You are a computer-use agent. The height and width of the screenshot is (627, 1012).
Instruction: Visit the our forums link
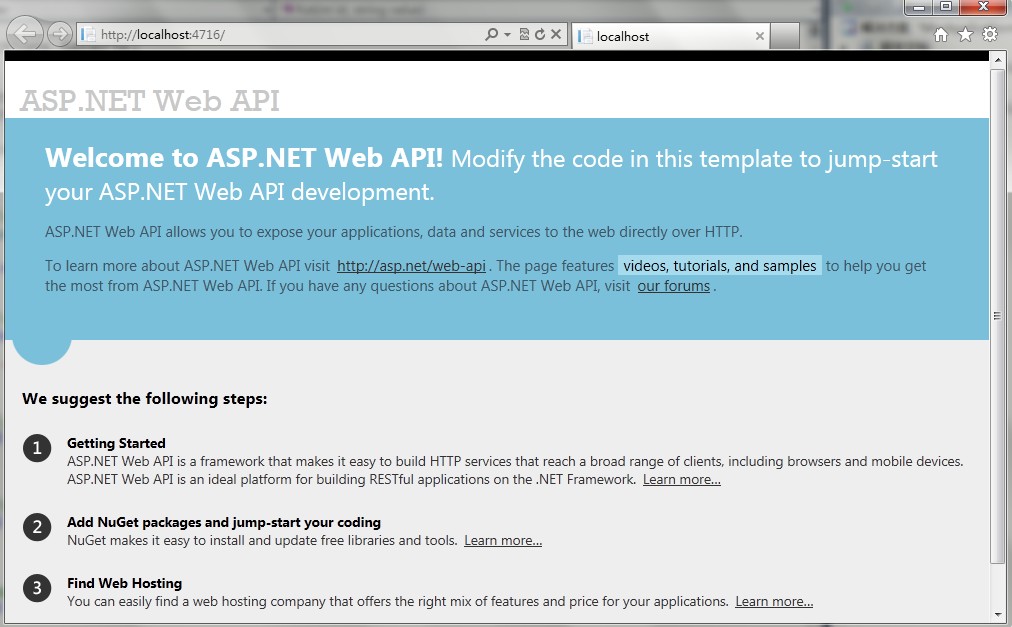pos(674,286)
